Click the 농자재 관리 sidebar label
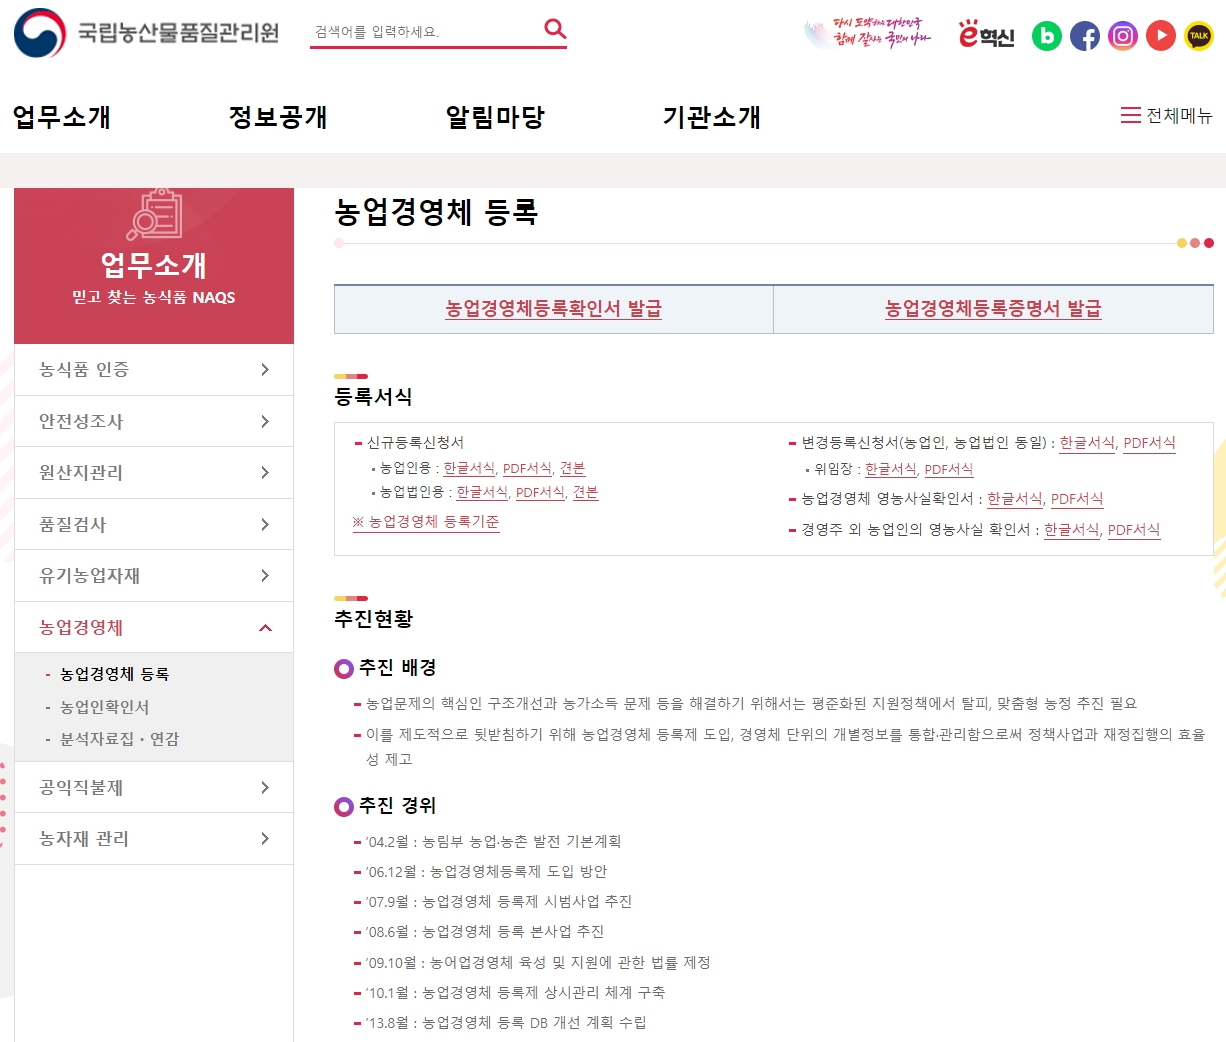The width and height of the screenshot is (1226, 1042). point(84,838)
